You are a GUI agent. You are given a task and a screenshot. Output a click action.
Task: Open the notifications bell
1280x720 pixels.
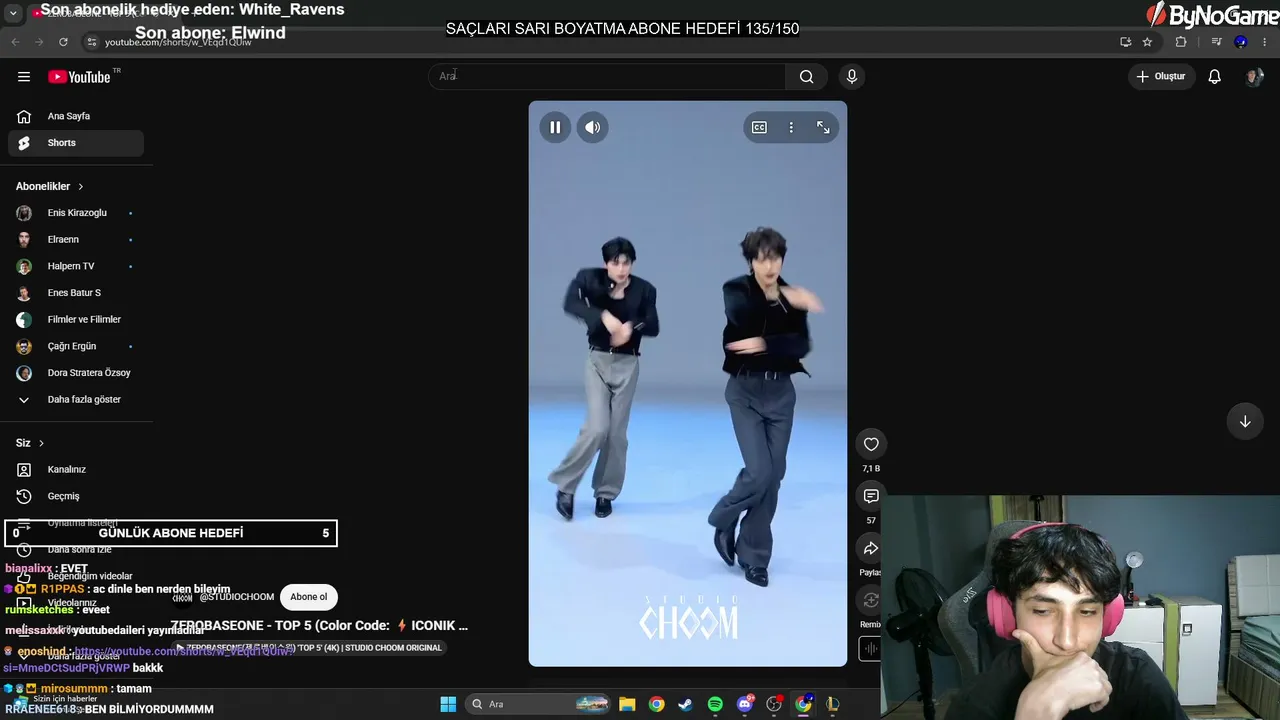pyautogui.click(x=1215, y=77)
